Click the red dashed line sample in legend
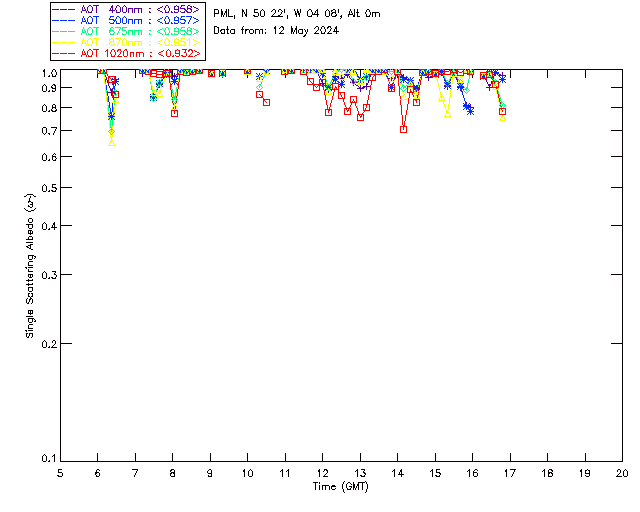The image size is (640, 512). [x=63, y=53]
